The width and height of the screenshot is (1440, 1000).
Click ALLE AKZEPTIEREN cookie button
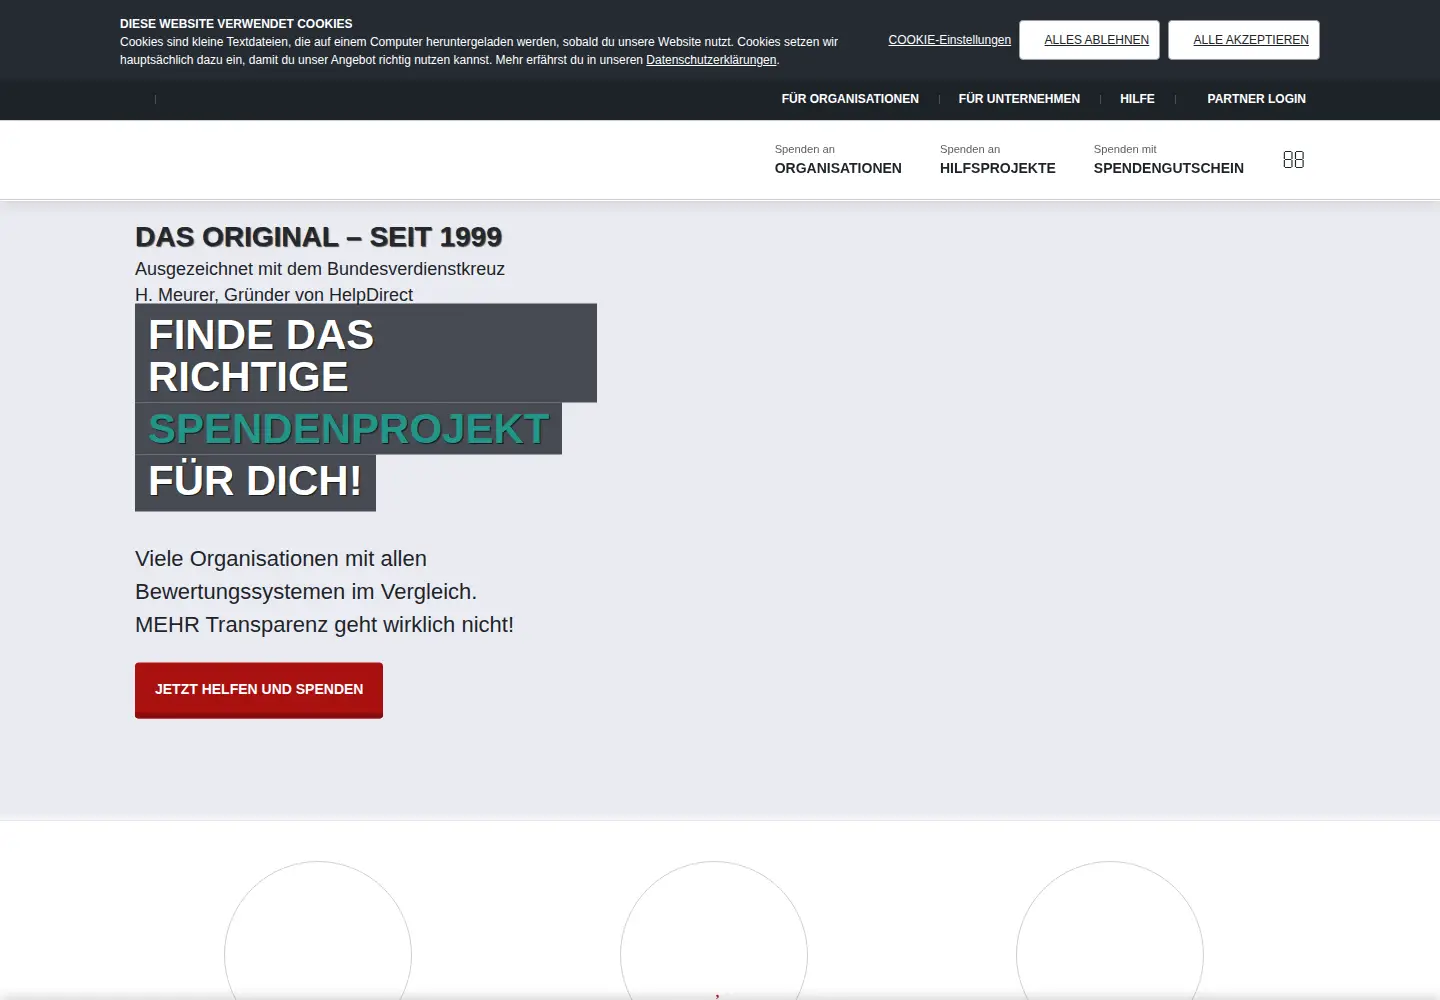(1243, 40)
